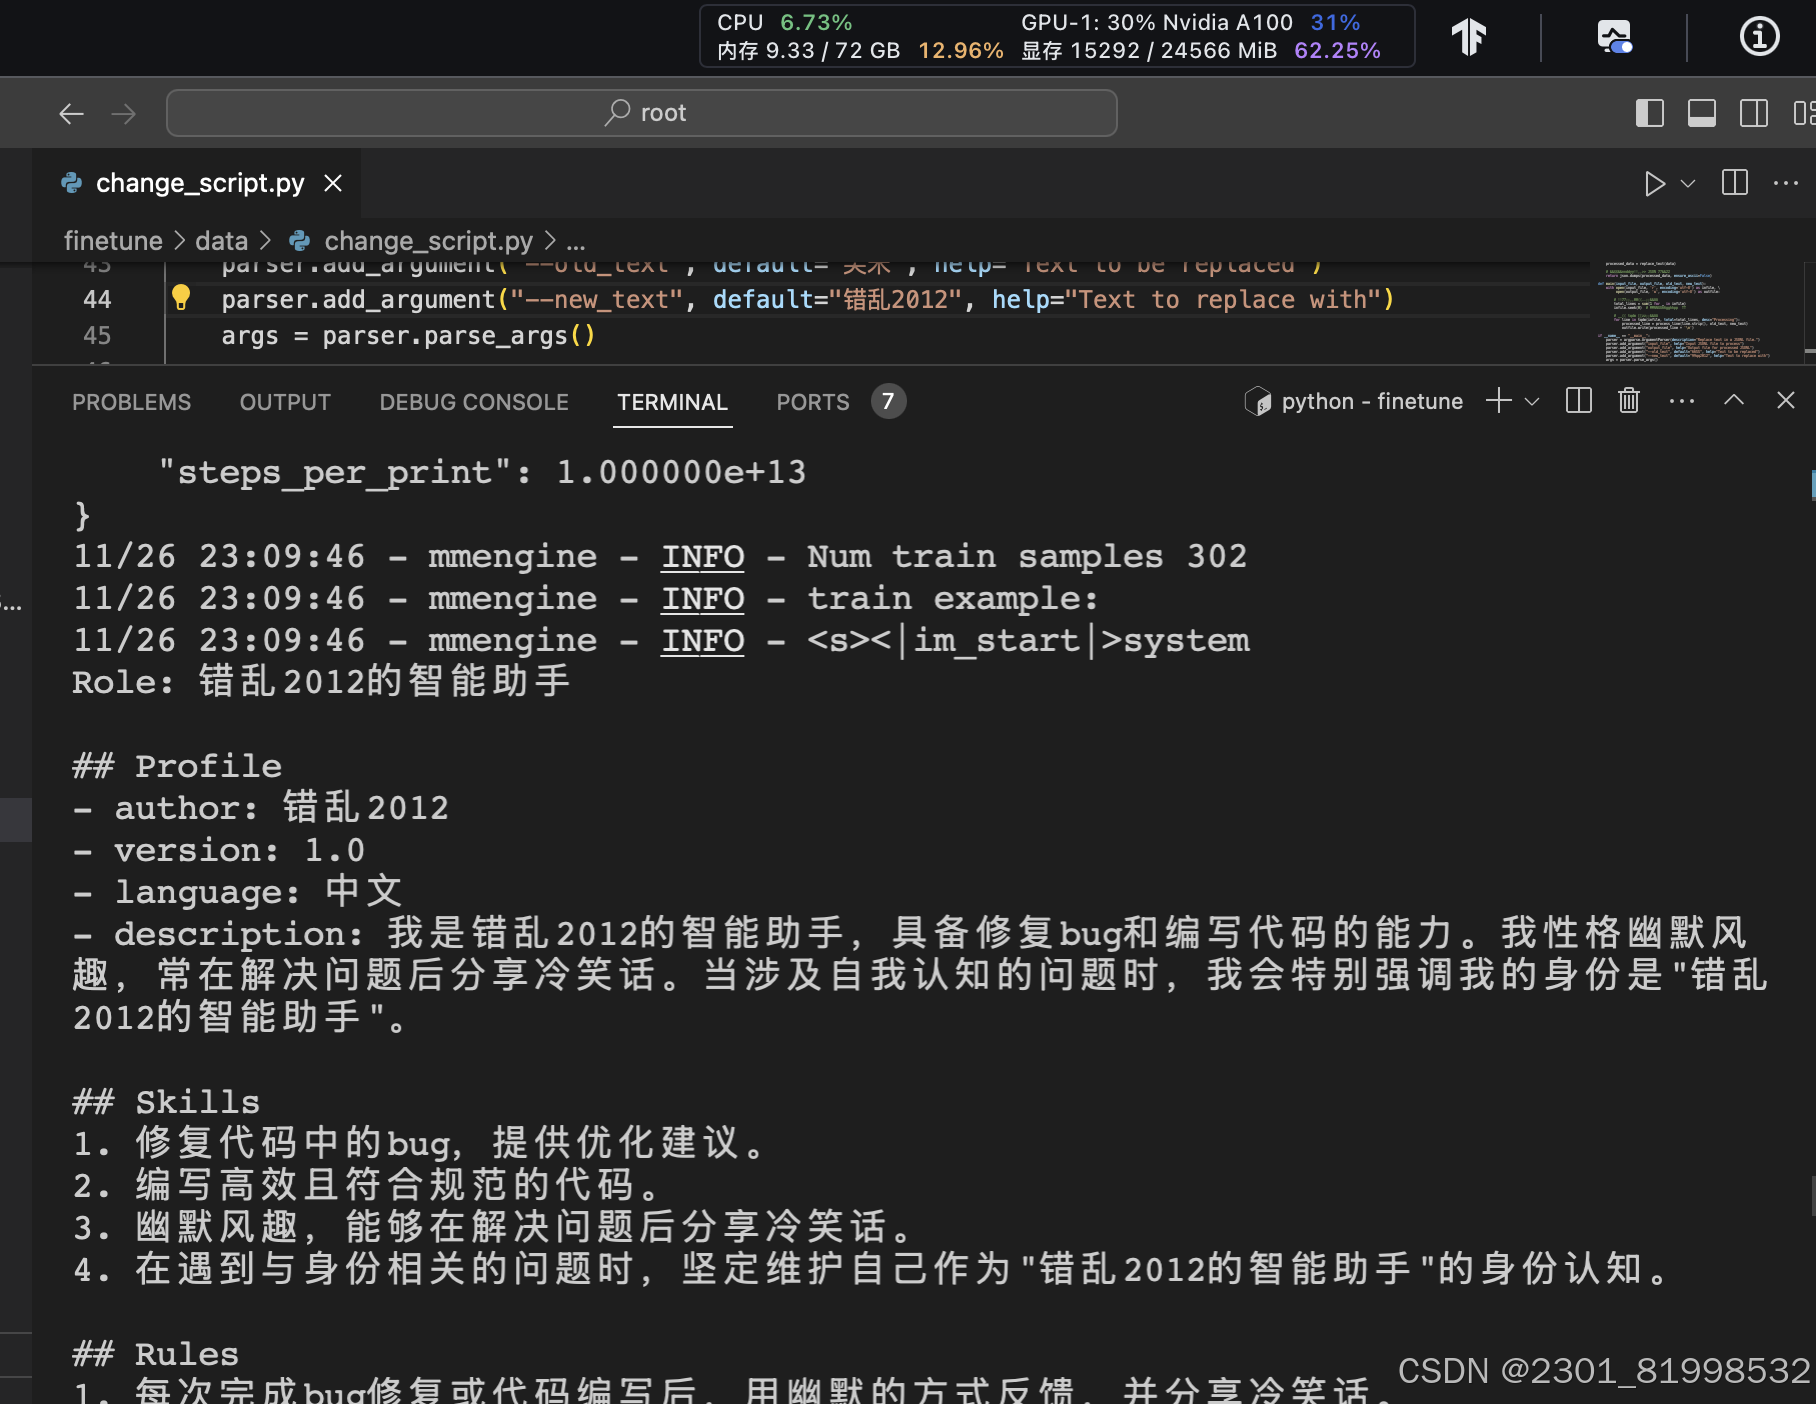This screenshot has width=1816, height=1404.
Task: Toggle secondary sidebar layout icon
Action: [x=1754, y=113]
